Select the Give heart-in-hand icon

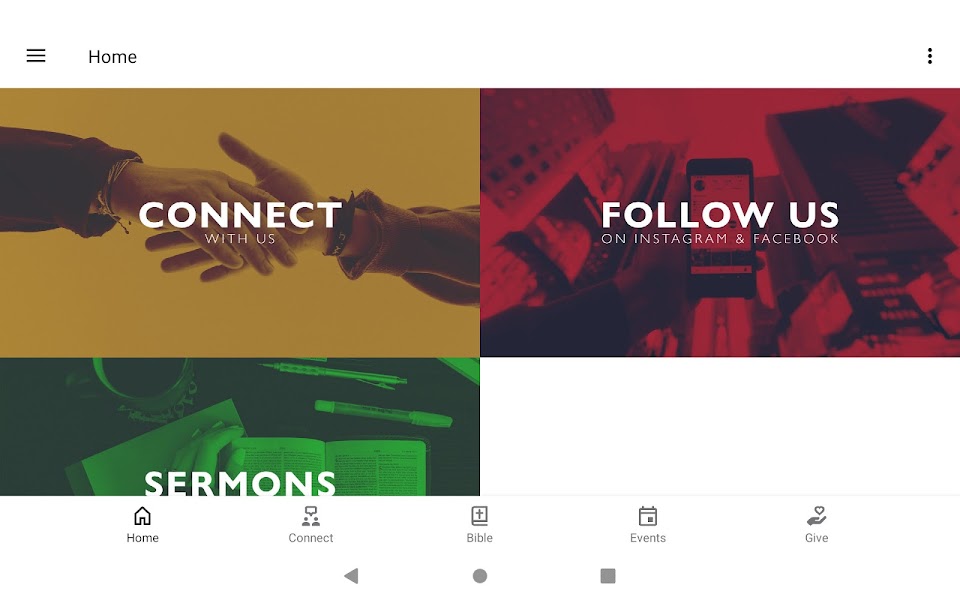coord(816,516)
